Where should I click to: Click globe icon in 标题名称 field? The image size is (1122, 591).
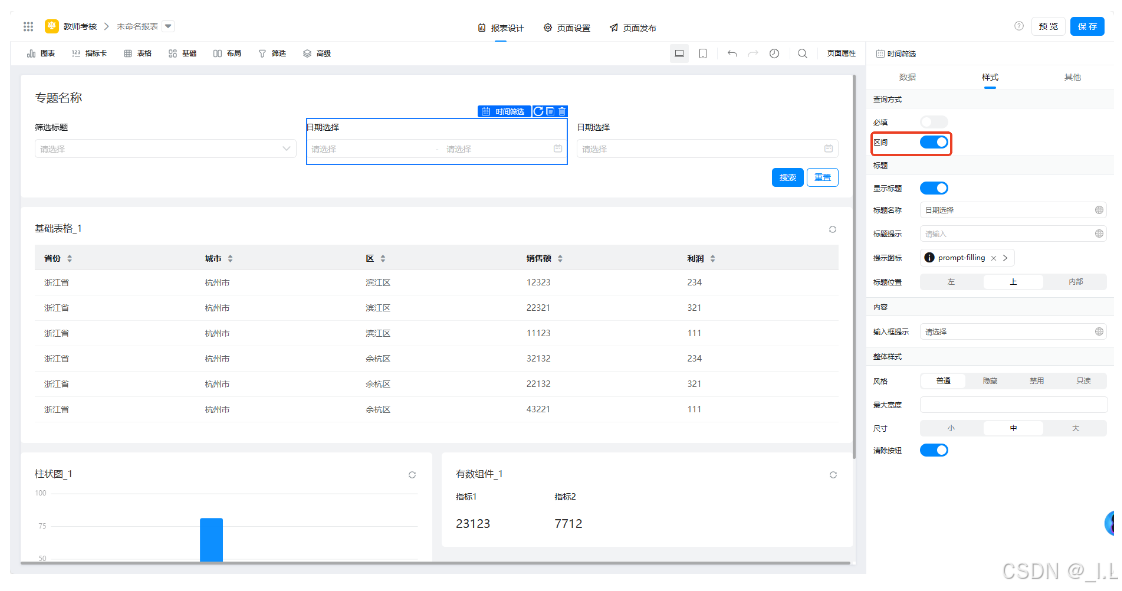(x=1098, y=210)
